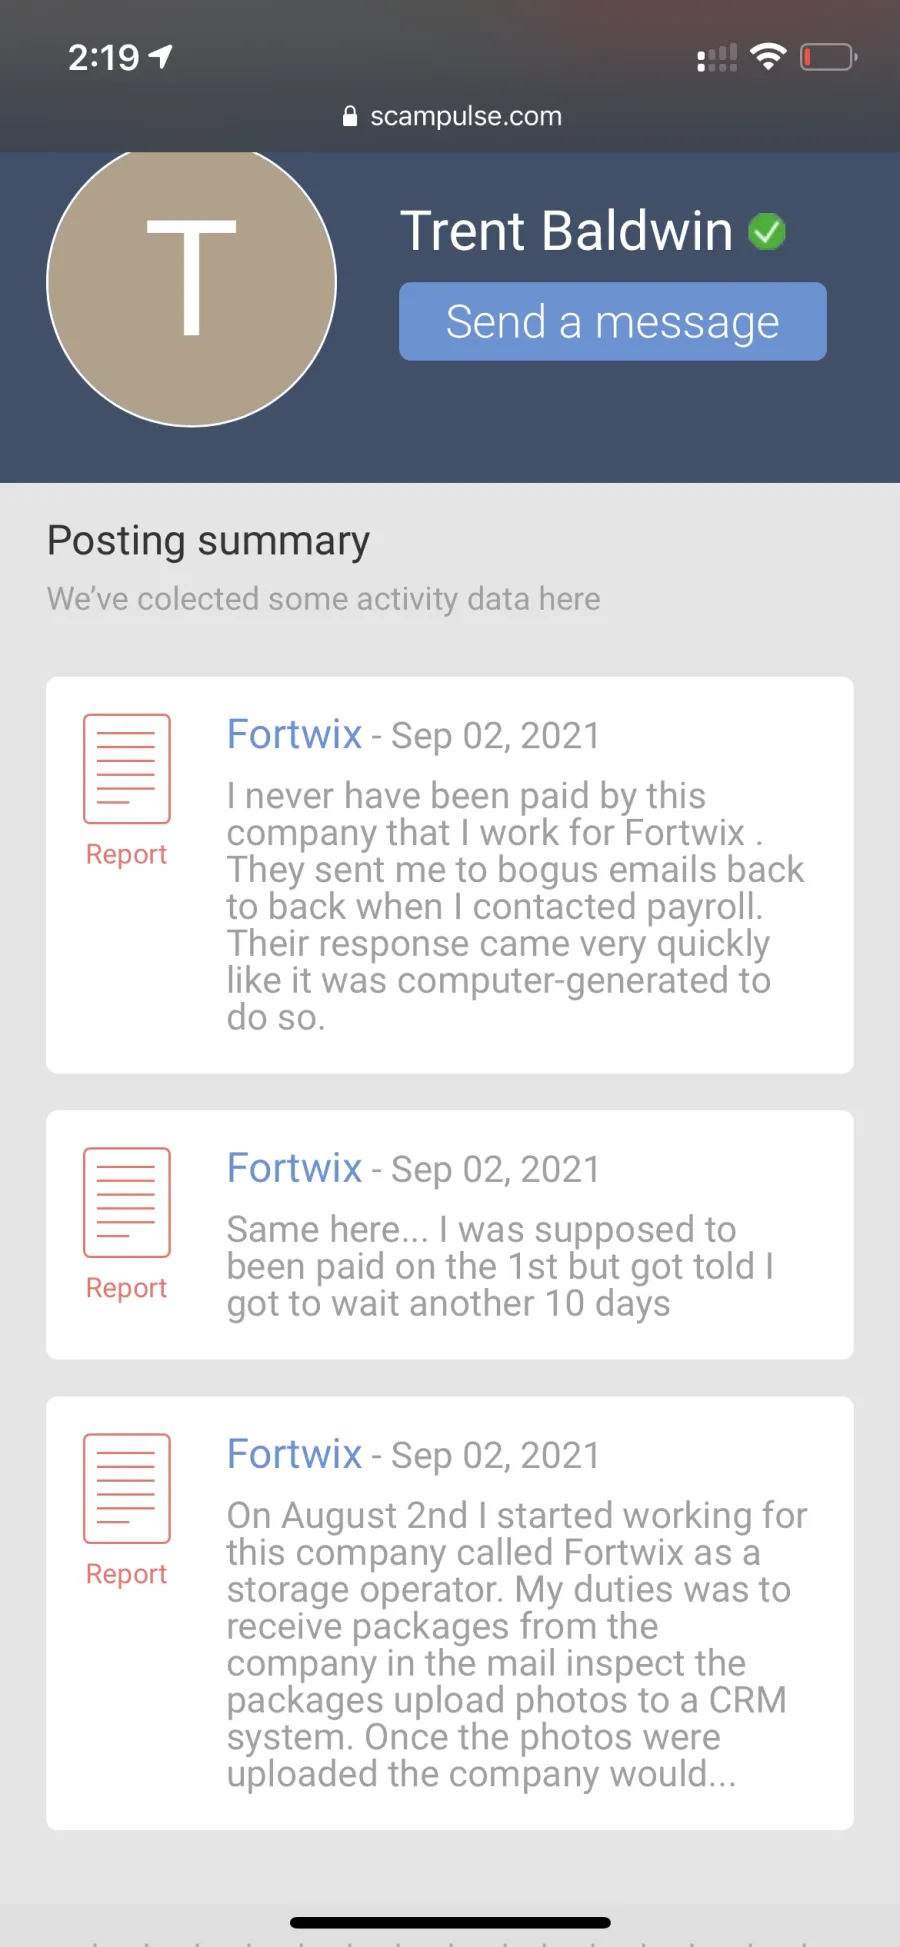Screen dimensions: 900x1947
Task: Tap the home indicator bar at bottom
Action: [450, 1922]
